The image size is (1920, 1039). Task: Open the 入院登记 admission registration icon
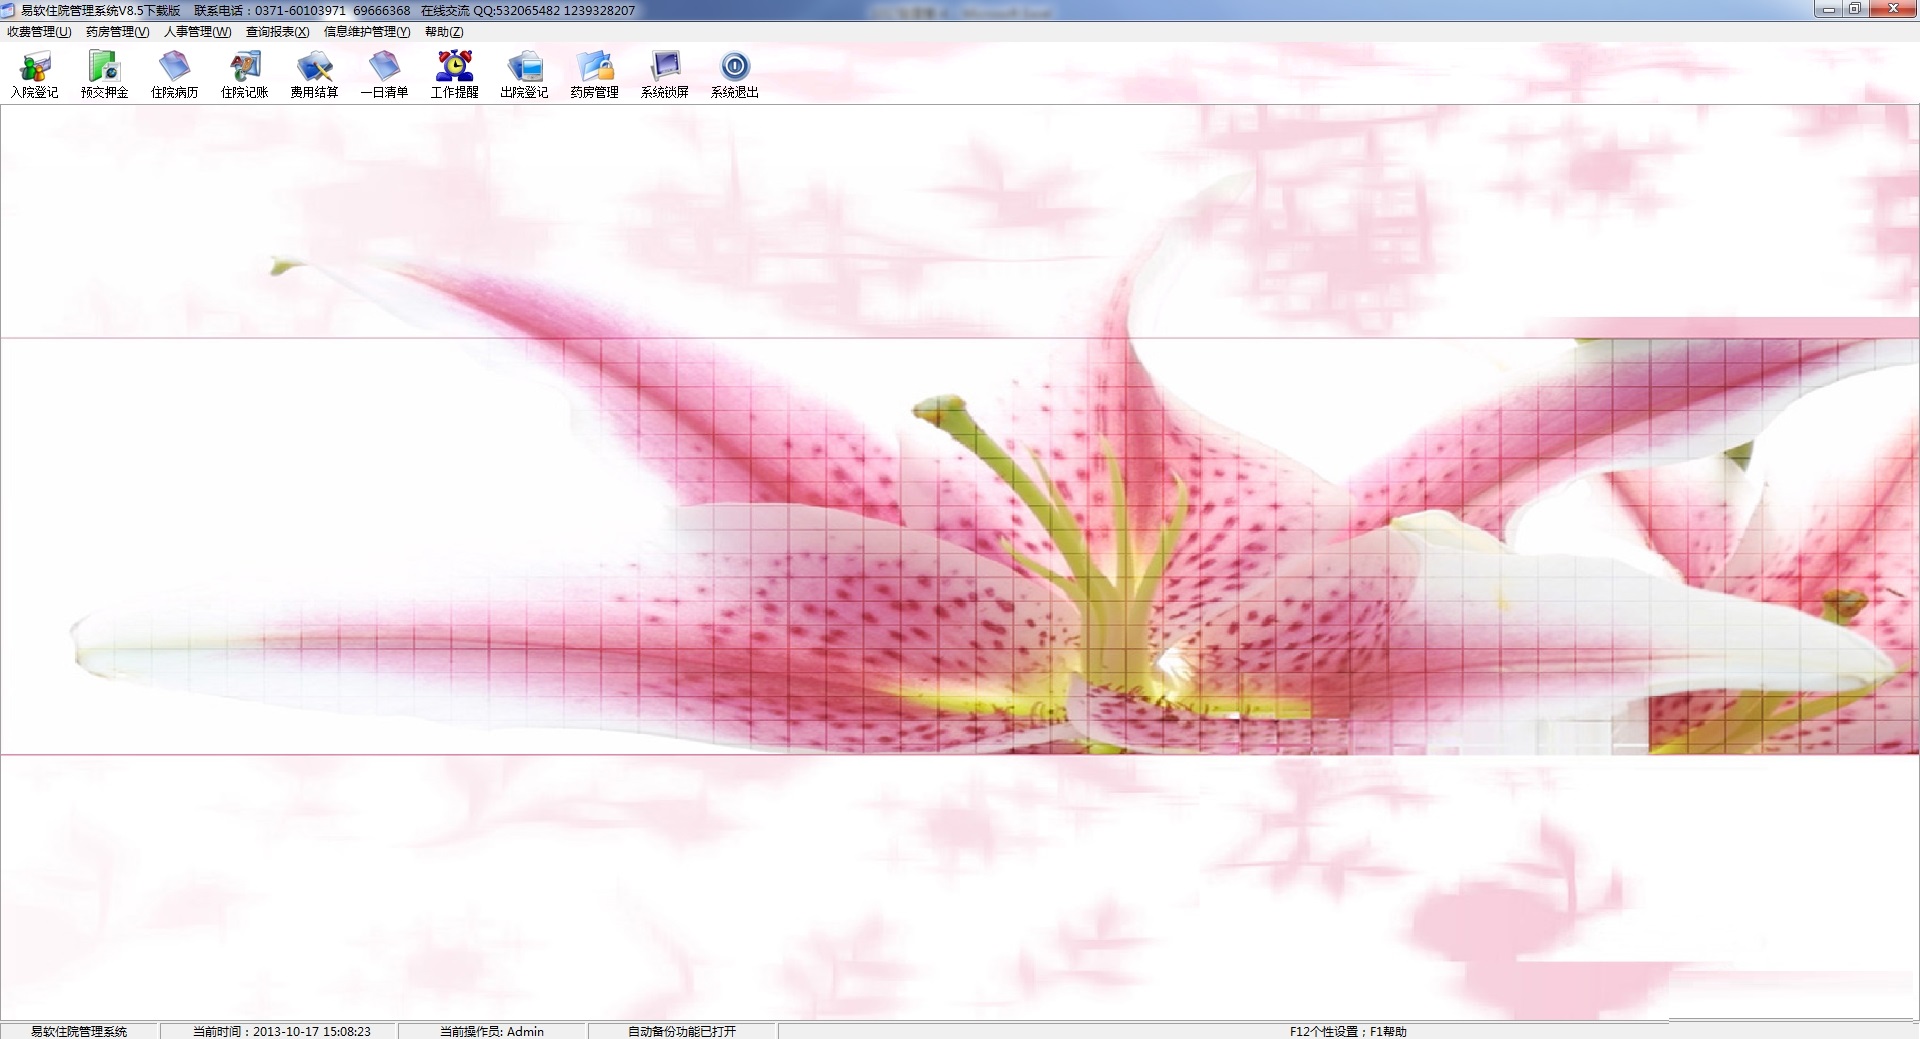click(x=35, y=74)
